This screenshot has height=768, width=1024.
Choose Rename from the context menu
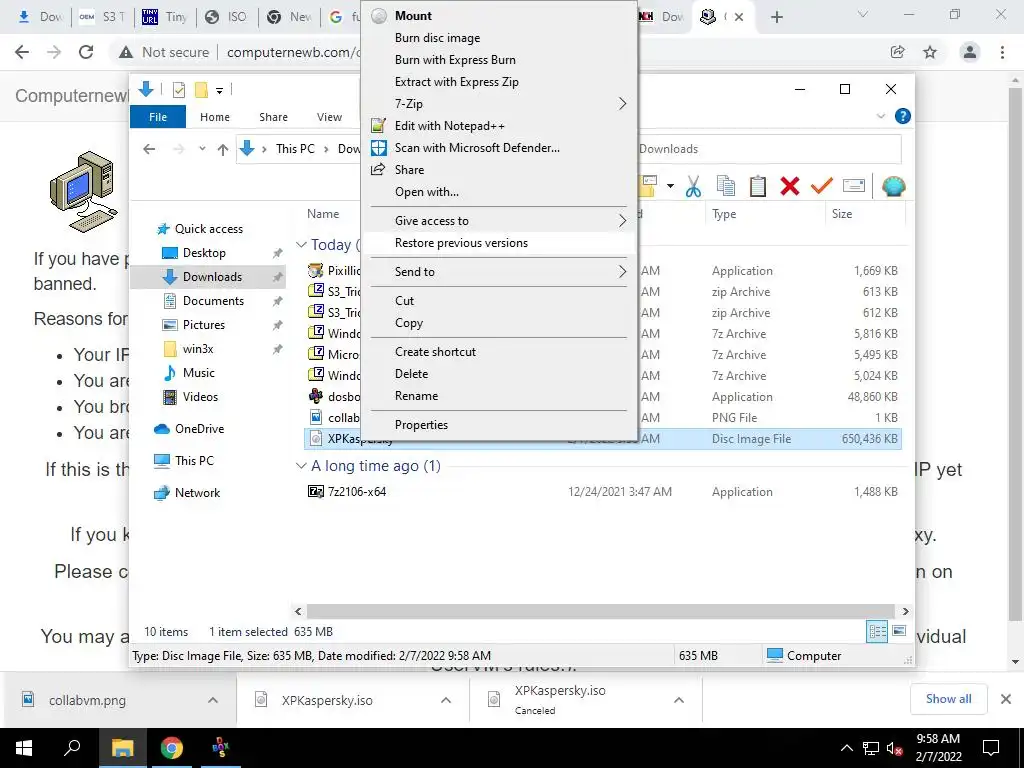(499, 396)
